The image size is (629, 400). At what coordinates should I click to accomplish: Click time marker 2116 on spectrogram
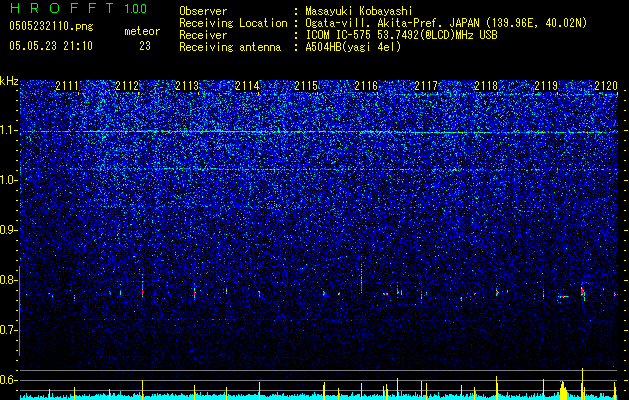point(366,86)
